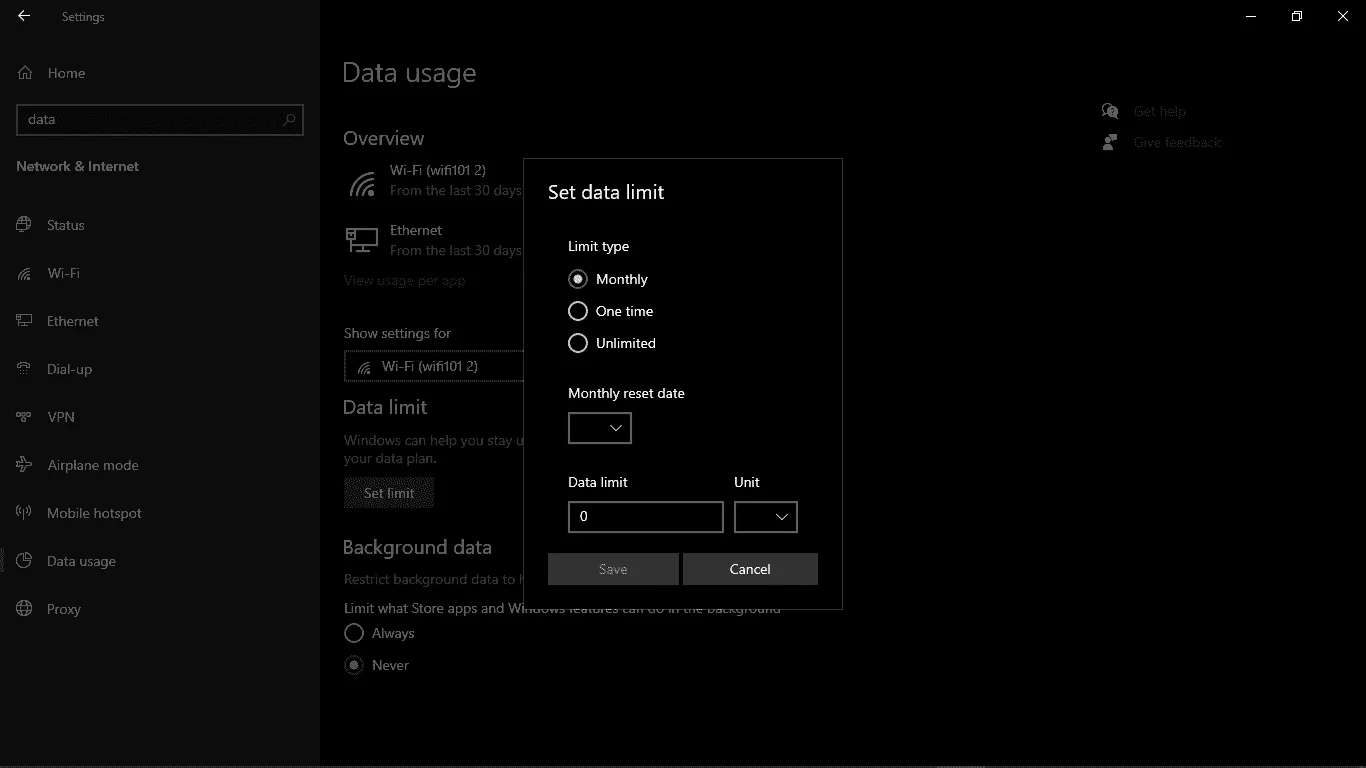Open the Get help link
The height and width of the screenshot is (768, 1366).
point(1160,111)
